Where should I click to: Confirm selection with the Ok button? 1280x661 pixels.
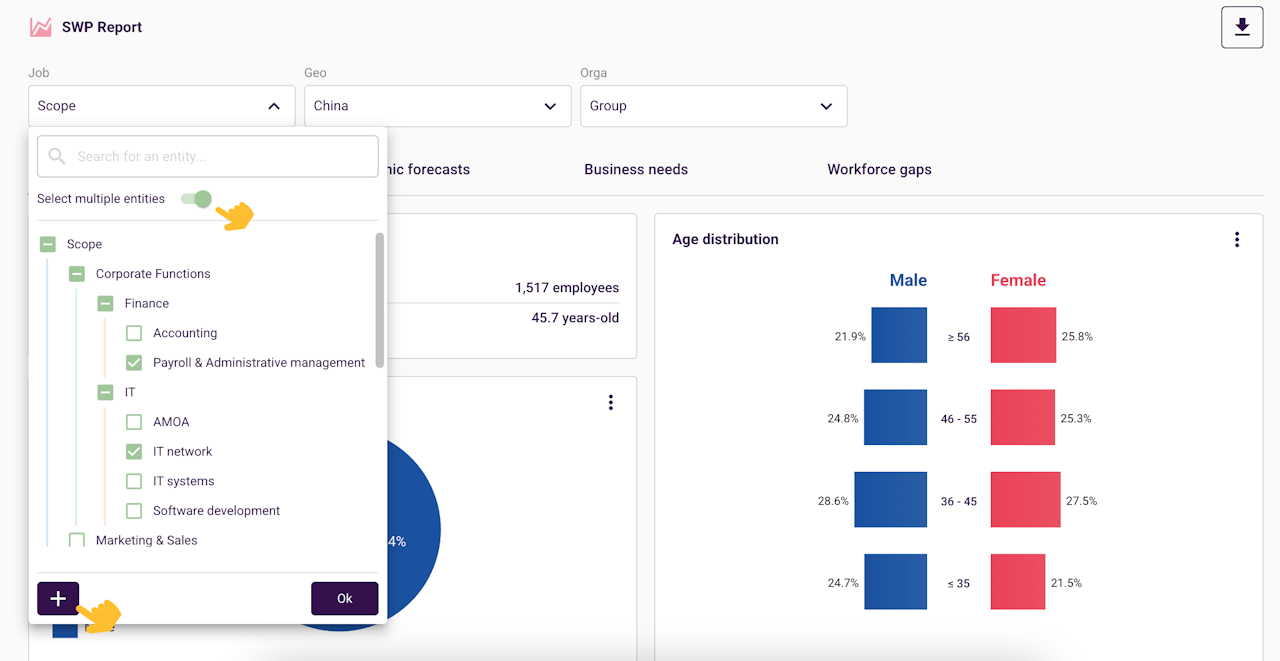coord(345,598)
